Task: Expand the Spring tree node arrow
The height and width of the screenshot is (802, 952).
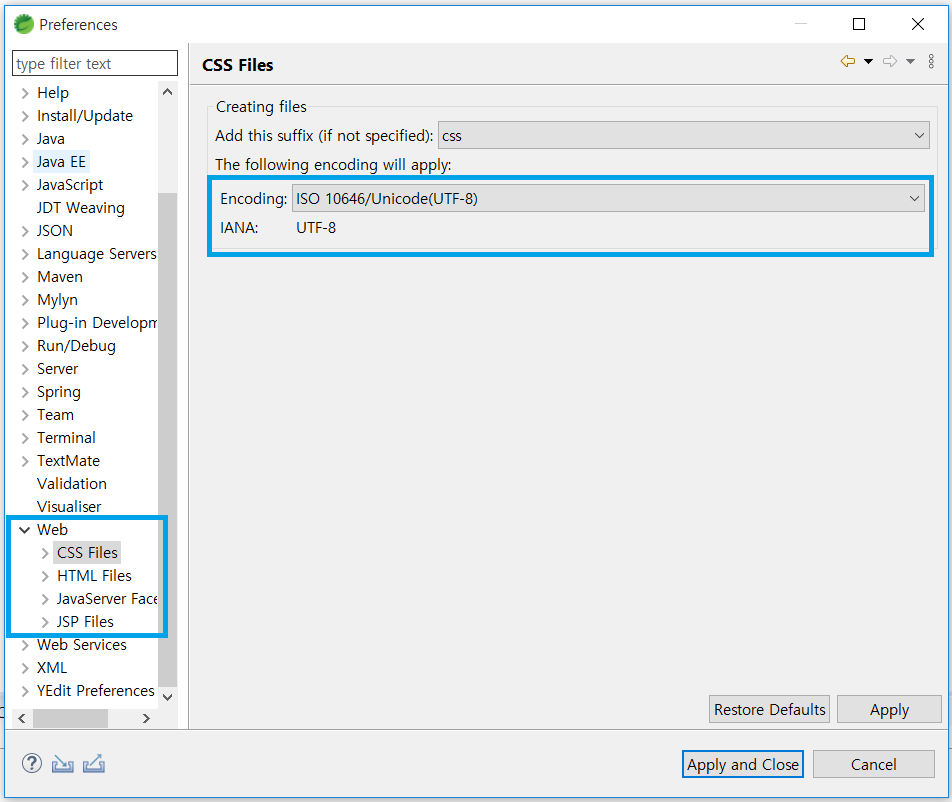Action: (25, 392)
